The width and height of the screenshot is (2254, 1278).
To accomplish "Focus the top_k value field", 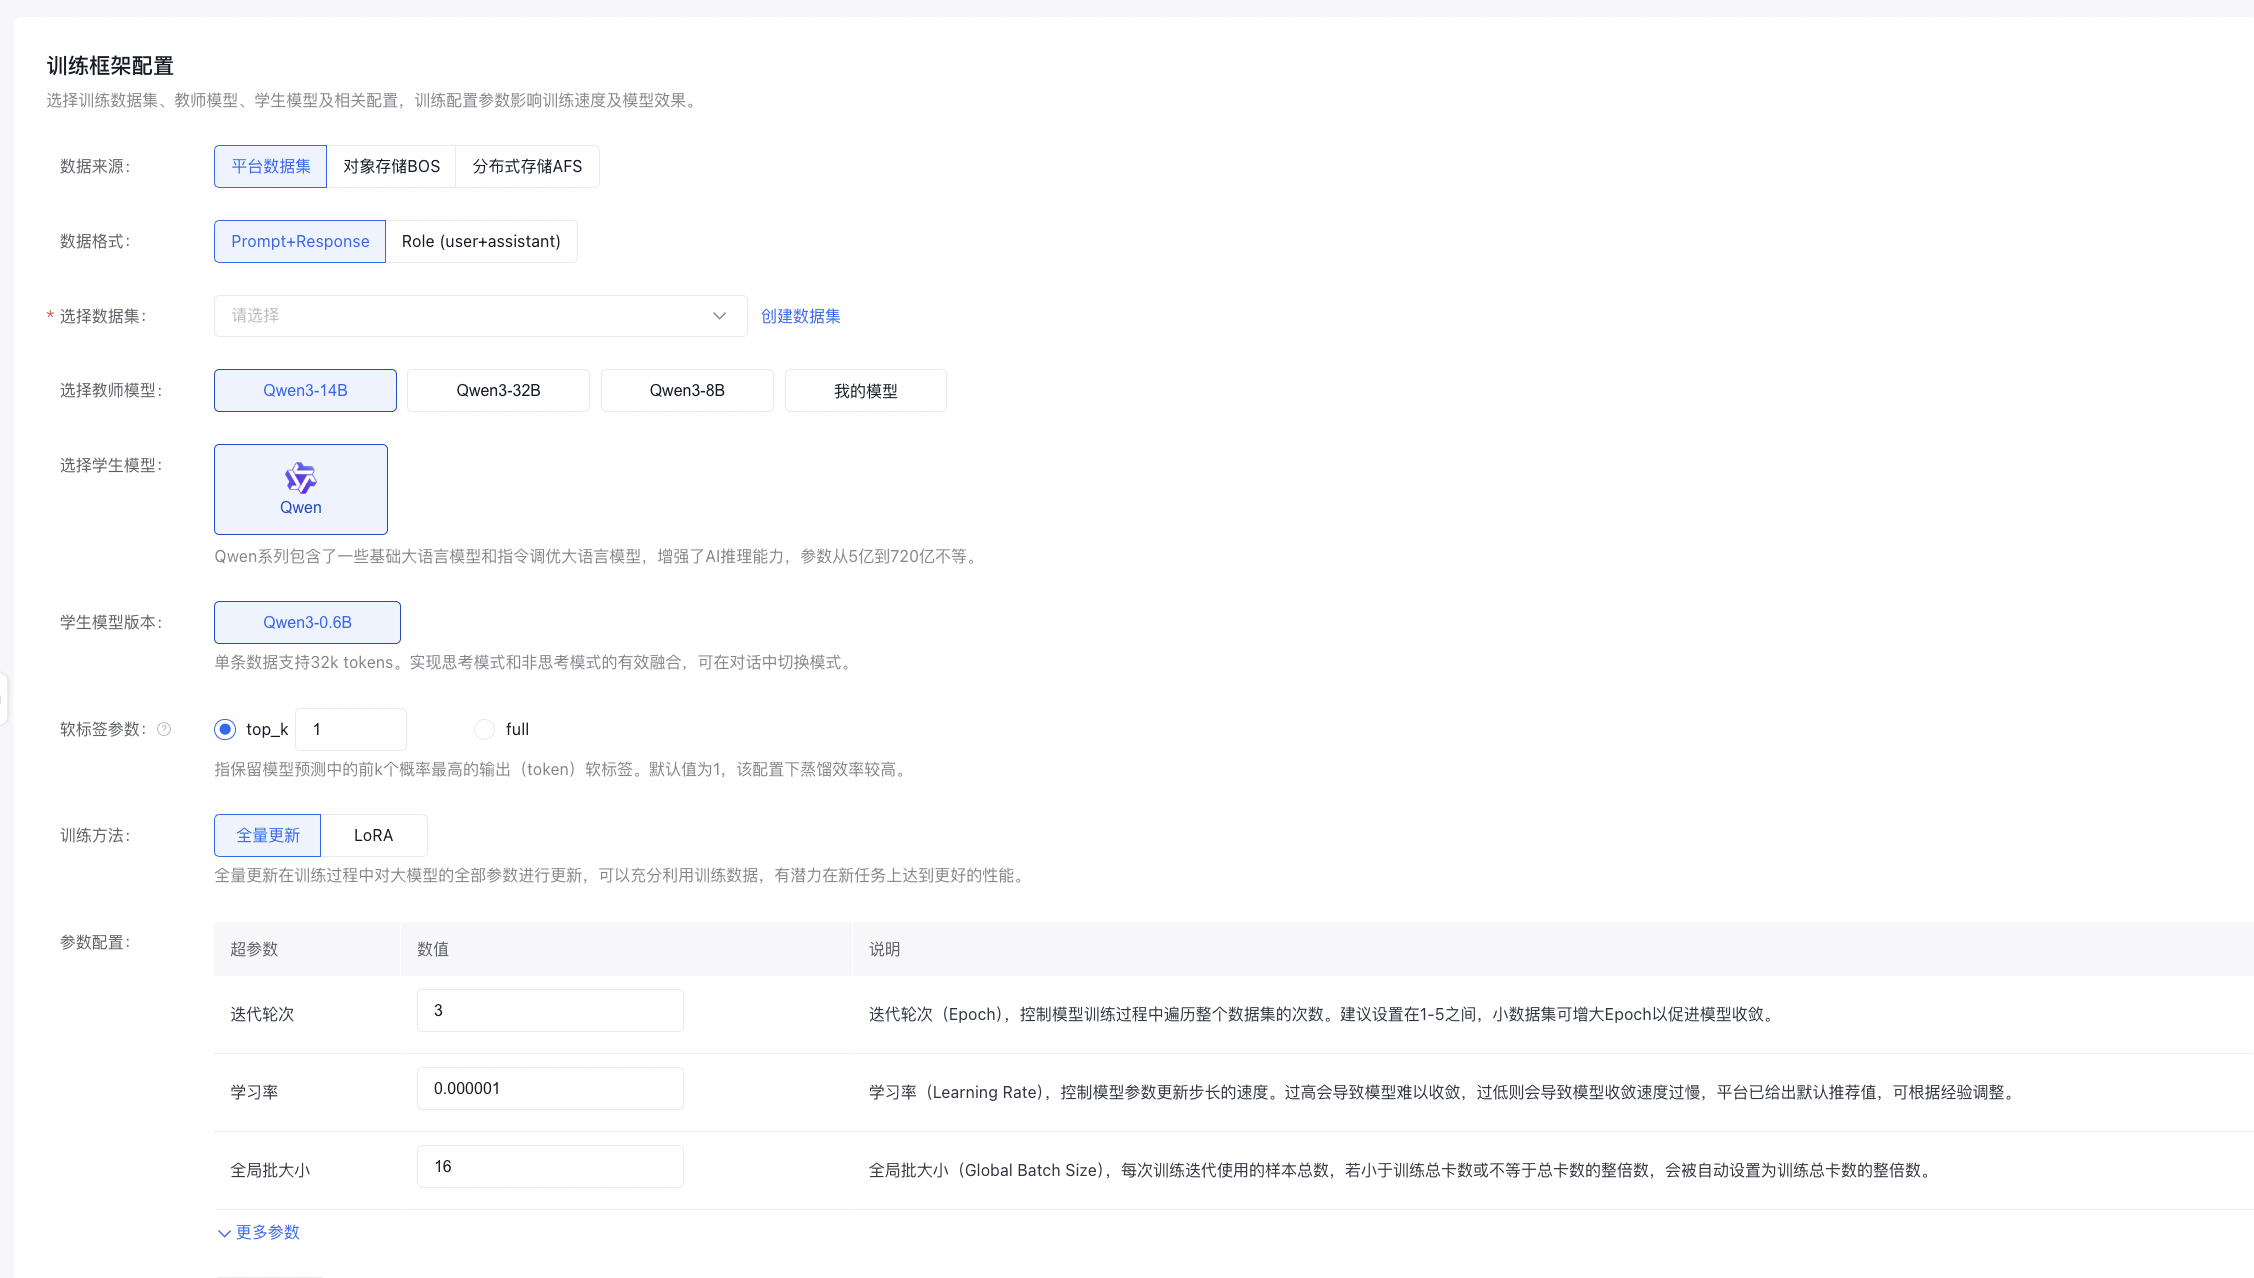I will [350, 729].
